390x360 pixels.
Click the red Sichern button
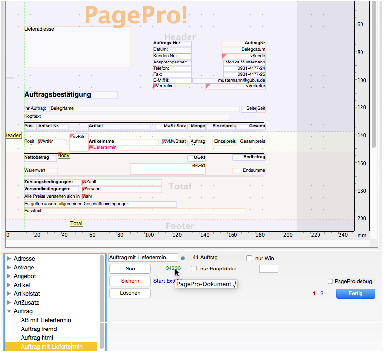[x=130, y=281]
